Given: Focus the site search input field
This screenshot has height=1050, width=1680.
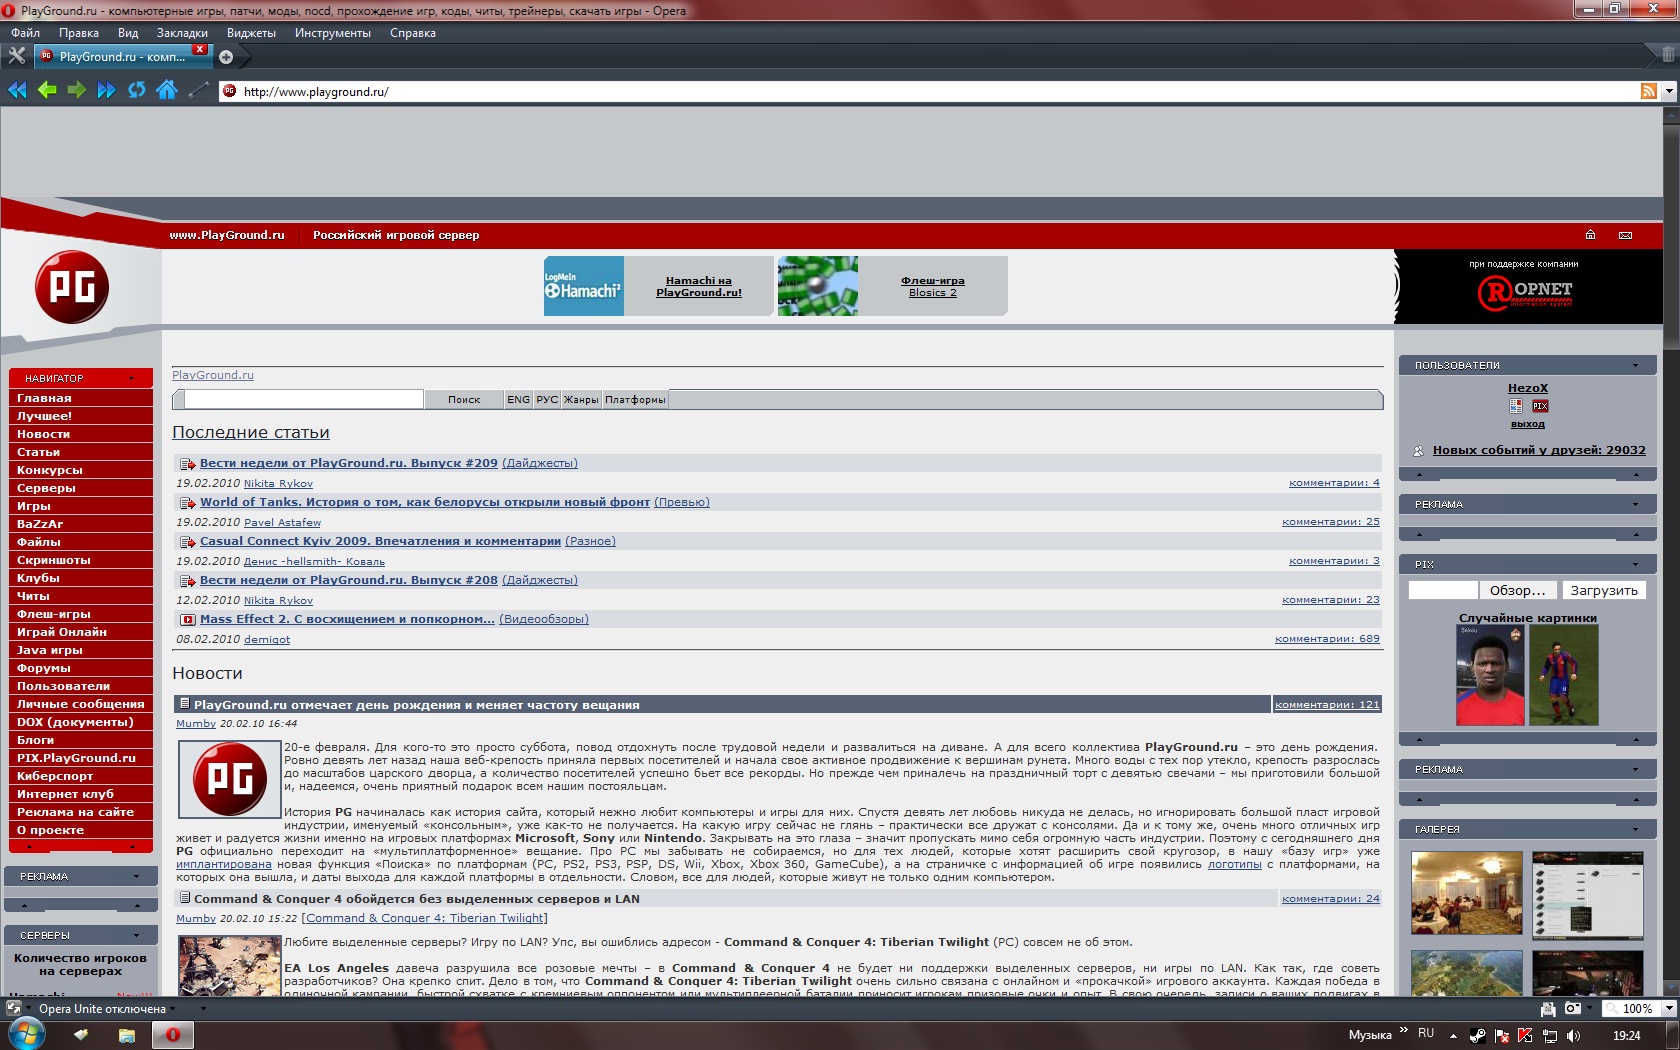Looking at the screenshot, I should click(x=304, y=400).
